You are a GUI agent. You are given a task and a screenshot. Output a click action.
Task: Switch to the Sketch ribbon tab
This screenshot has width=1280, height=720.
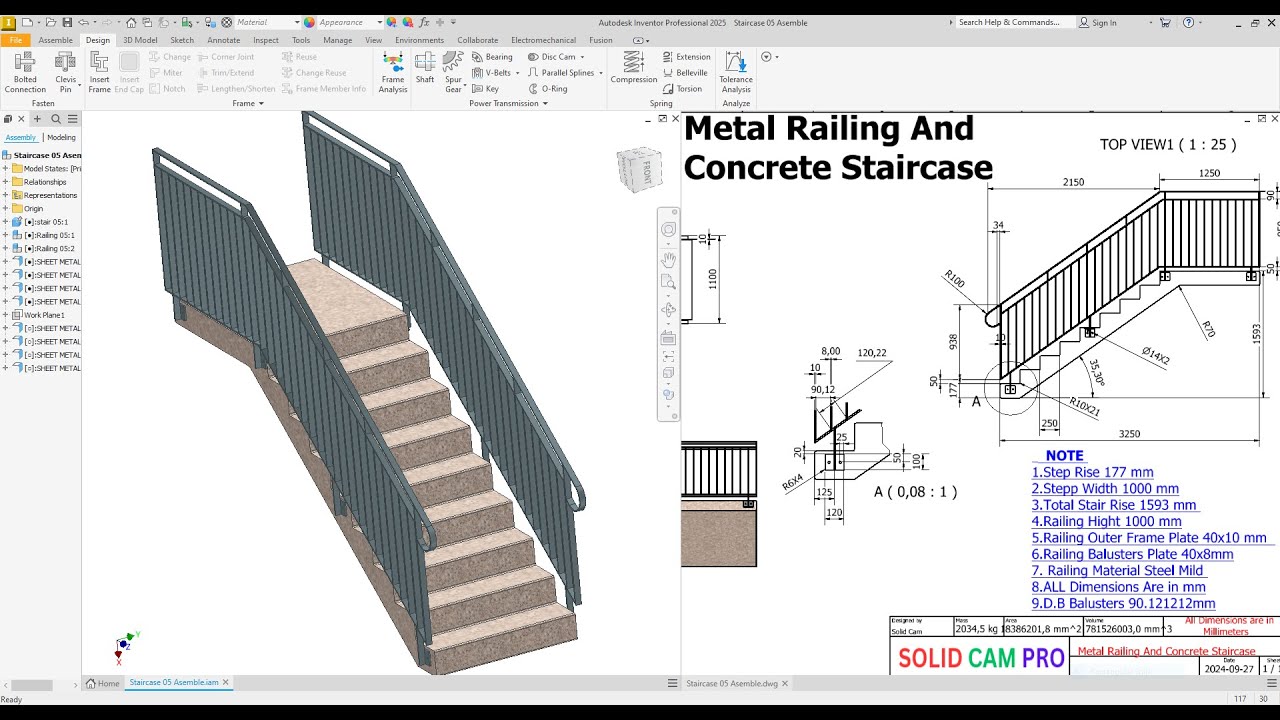[x=182, y=40]
